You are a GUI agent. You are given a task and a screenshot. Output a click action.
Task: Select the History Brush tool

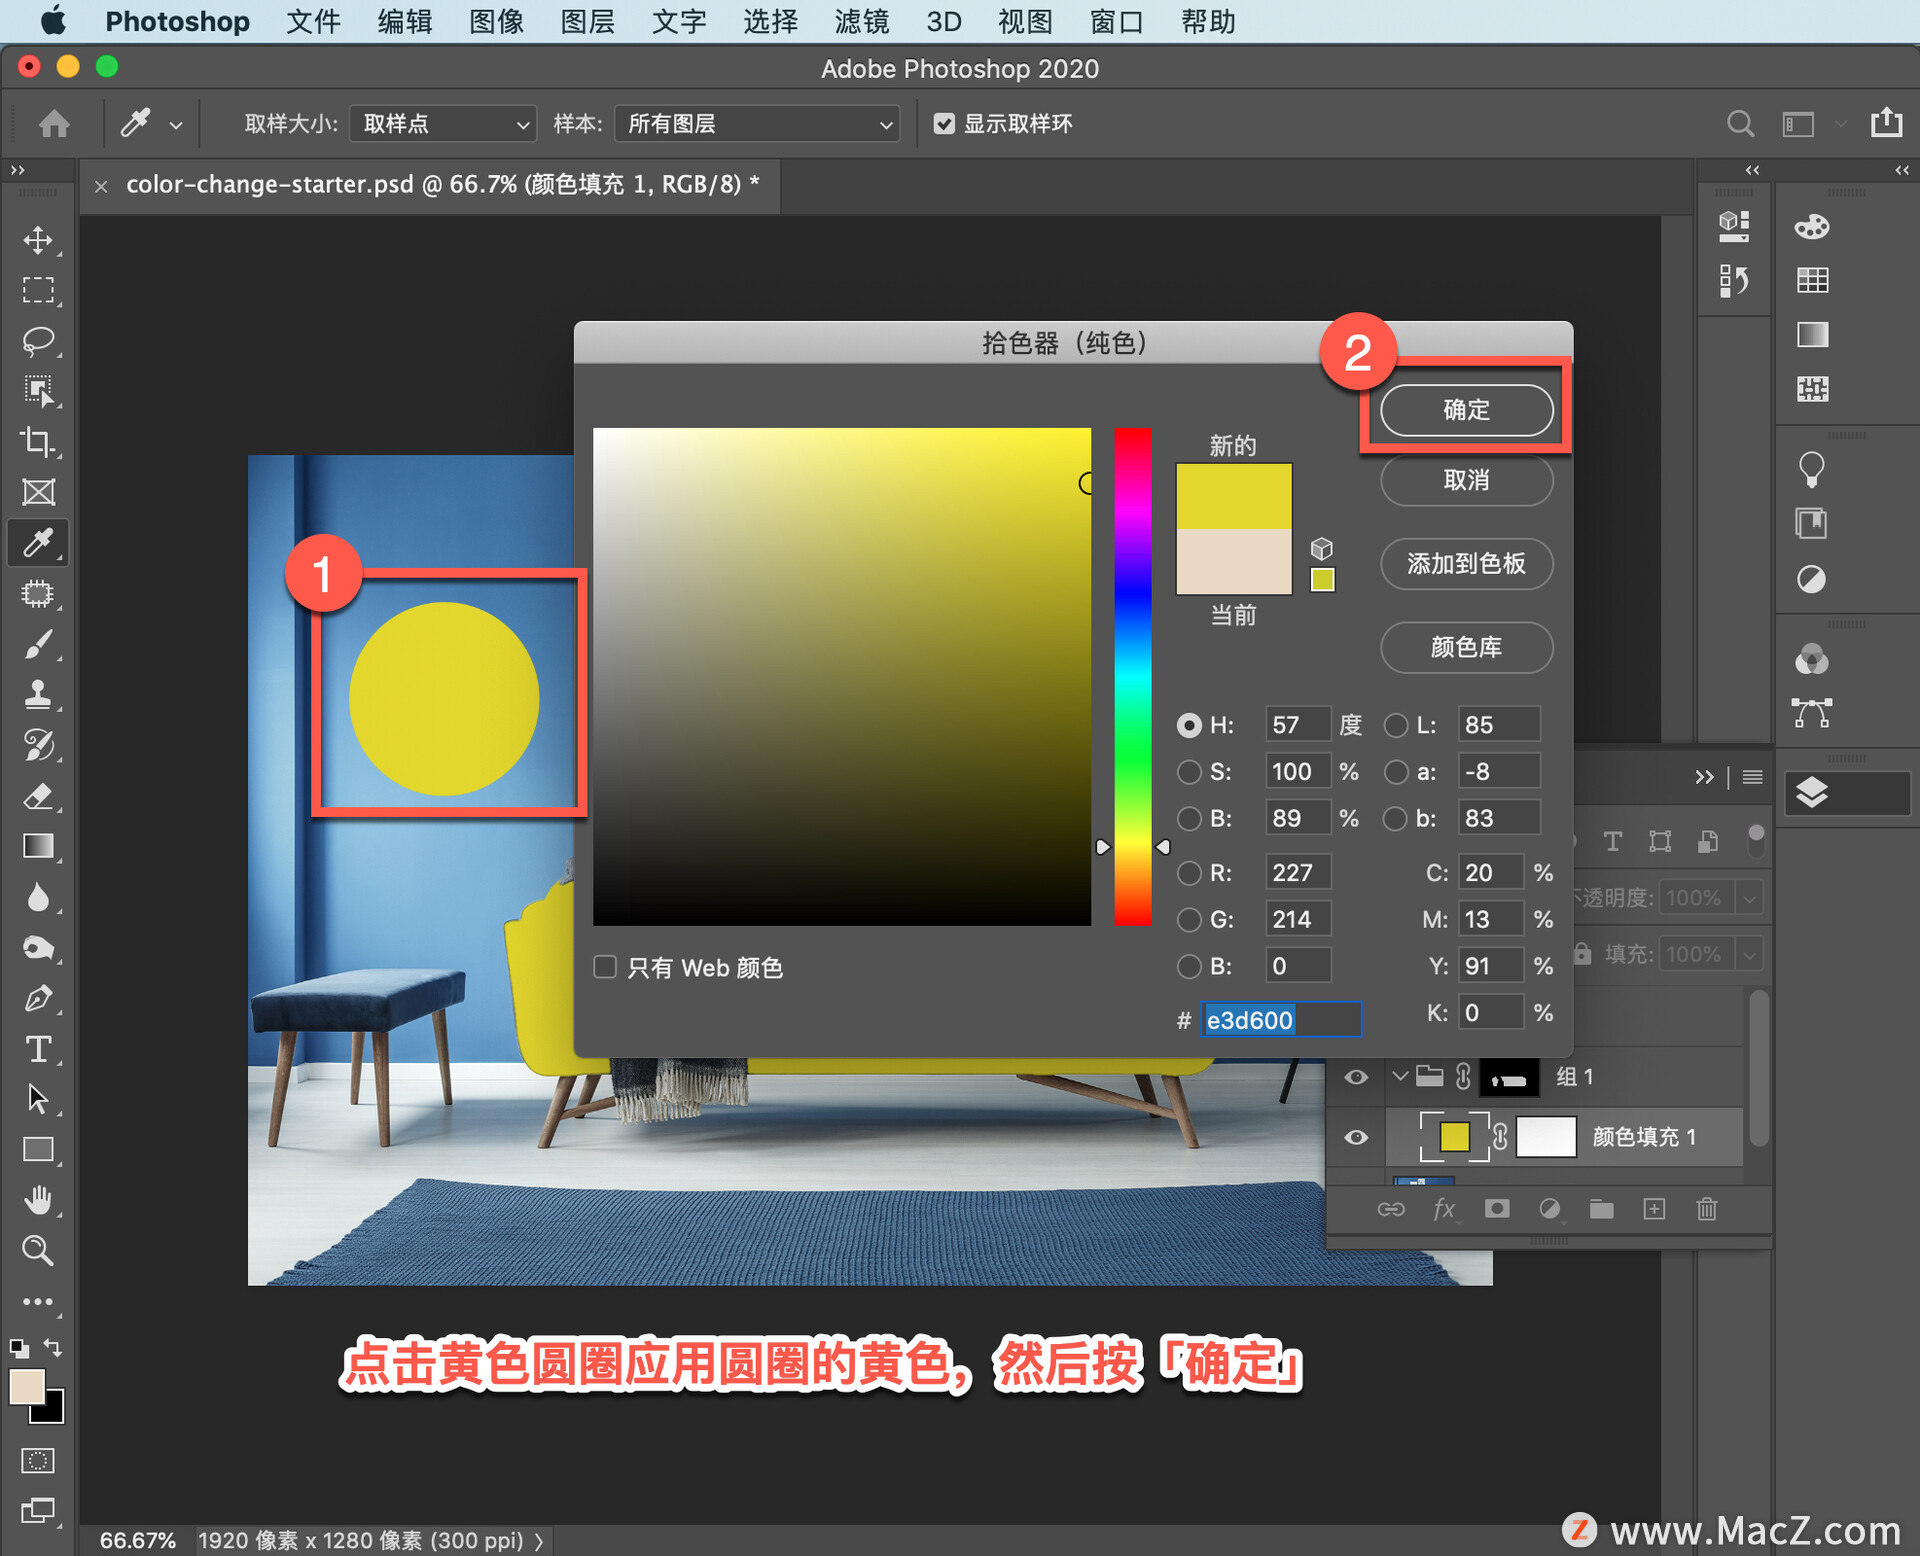coord(38,745)
